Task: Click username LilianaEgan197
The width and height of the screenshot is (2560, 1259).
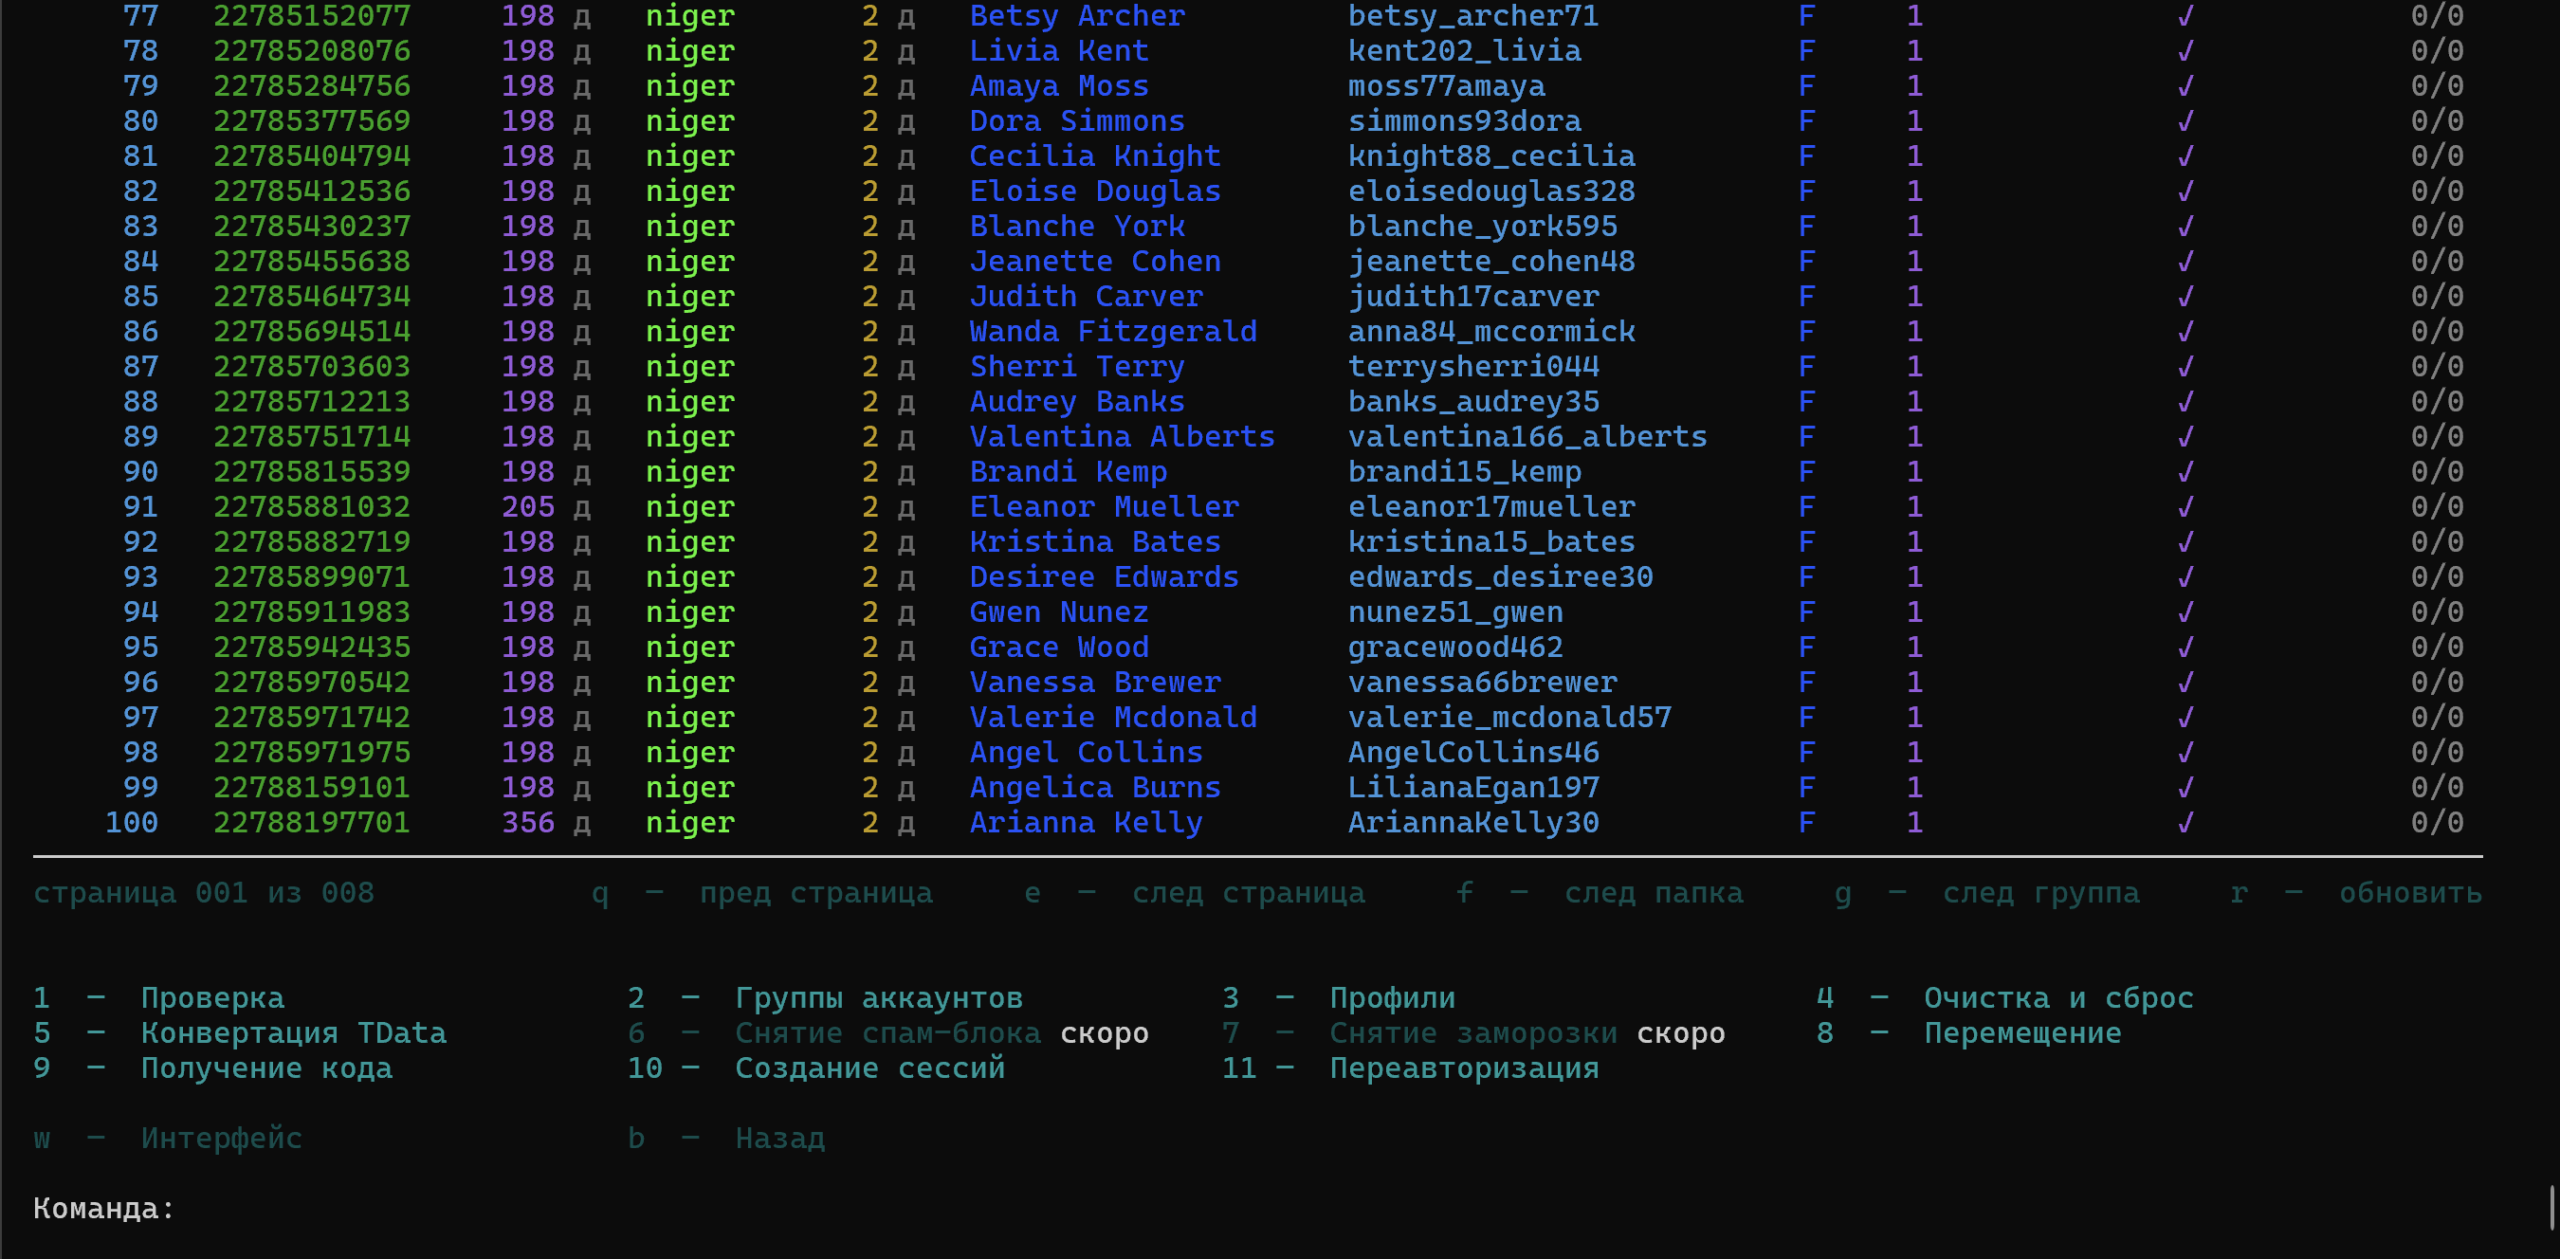Action: [1473, 788]
